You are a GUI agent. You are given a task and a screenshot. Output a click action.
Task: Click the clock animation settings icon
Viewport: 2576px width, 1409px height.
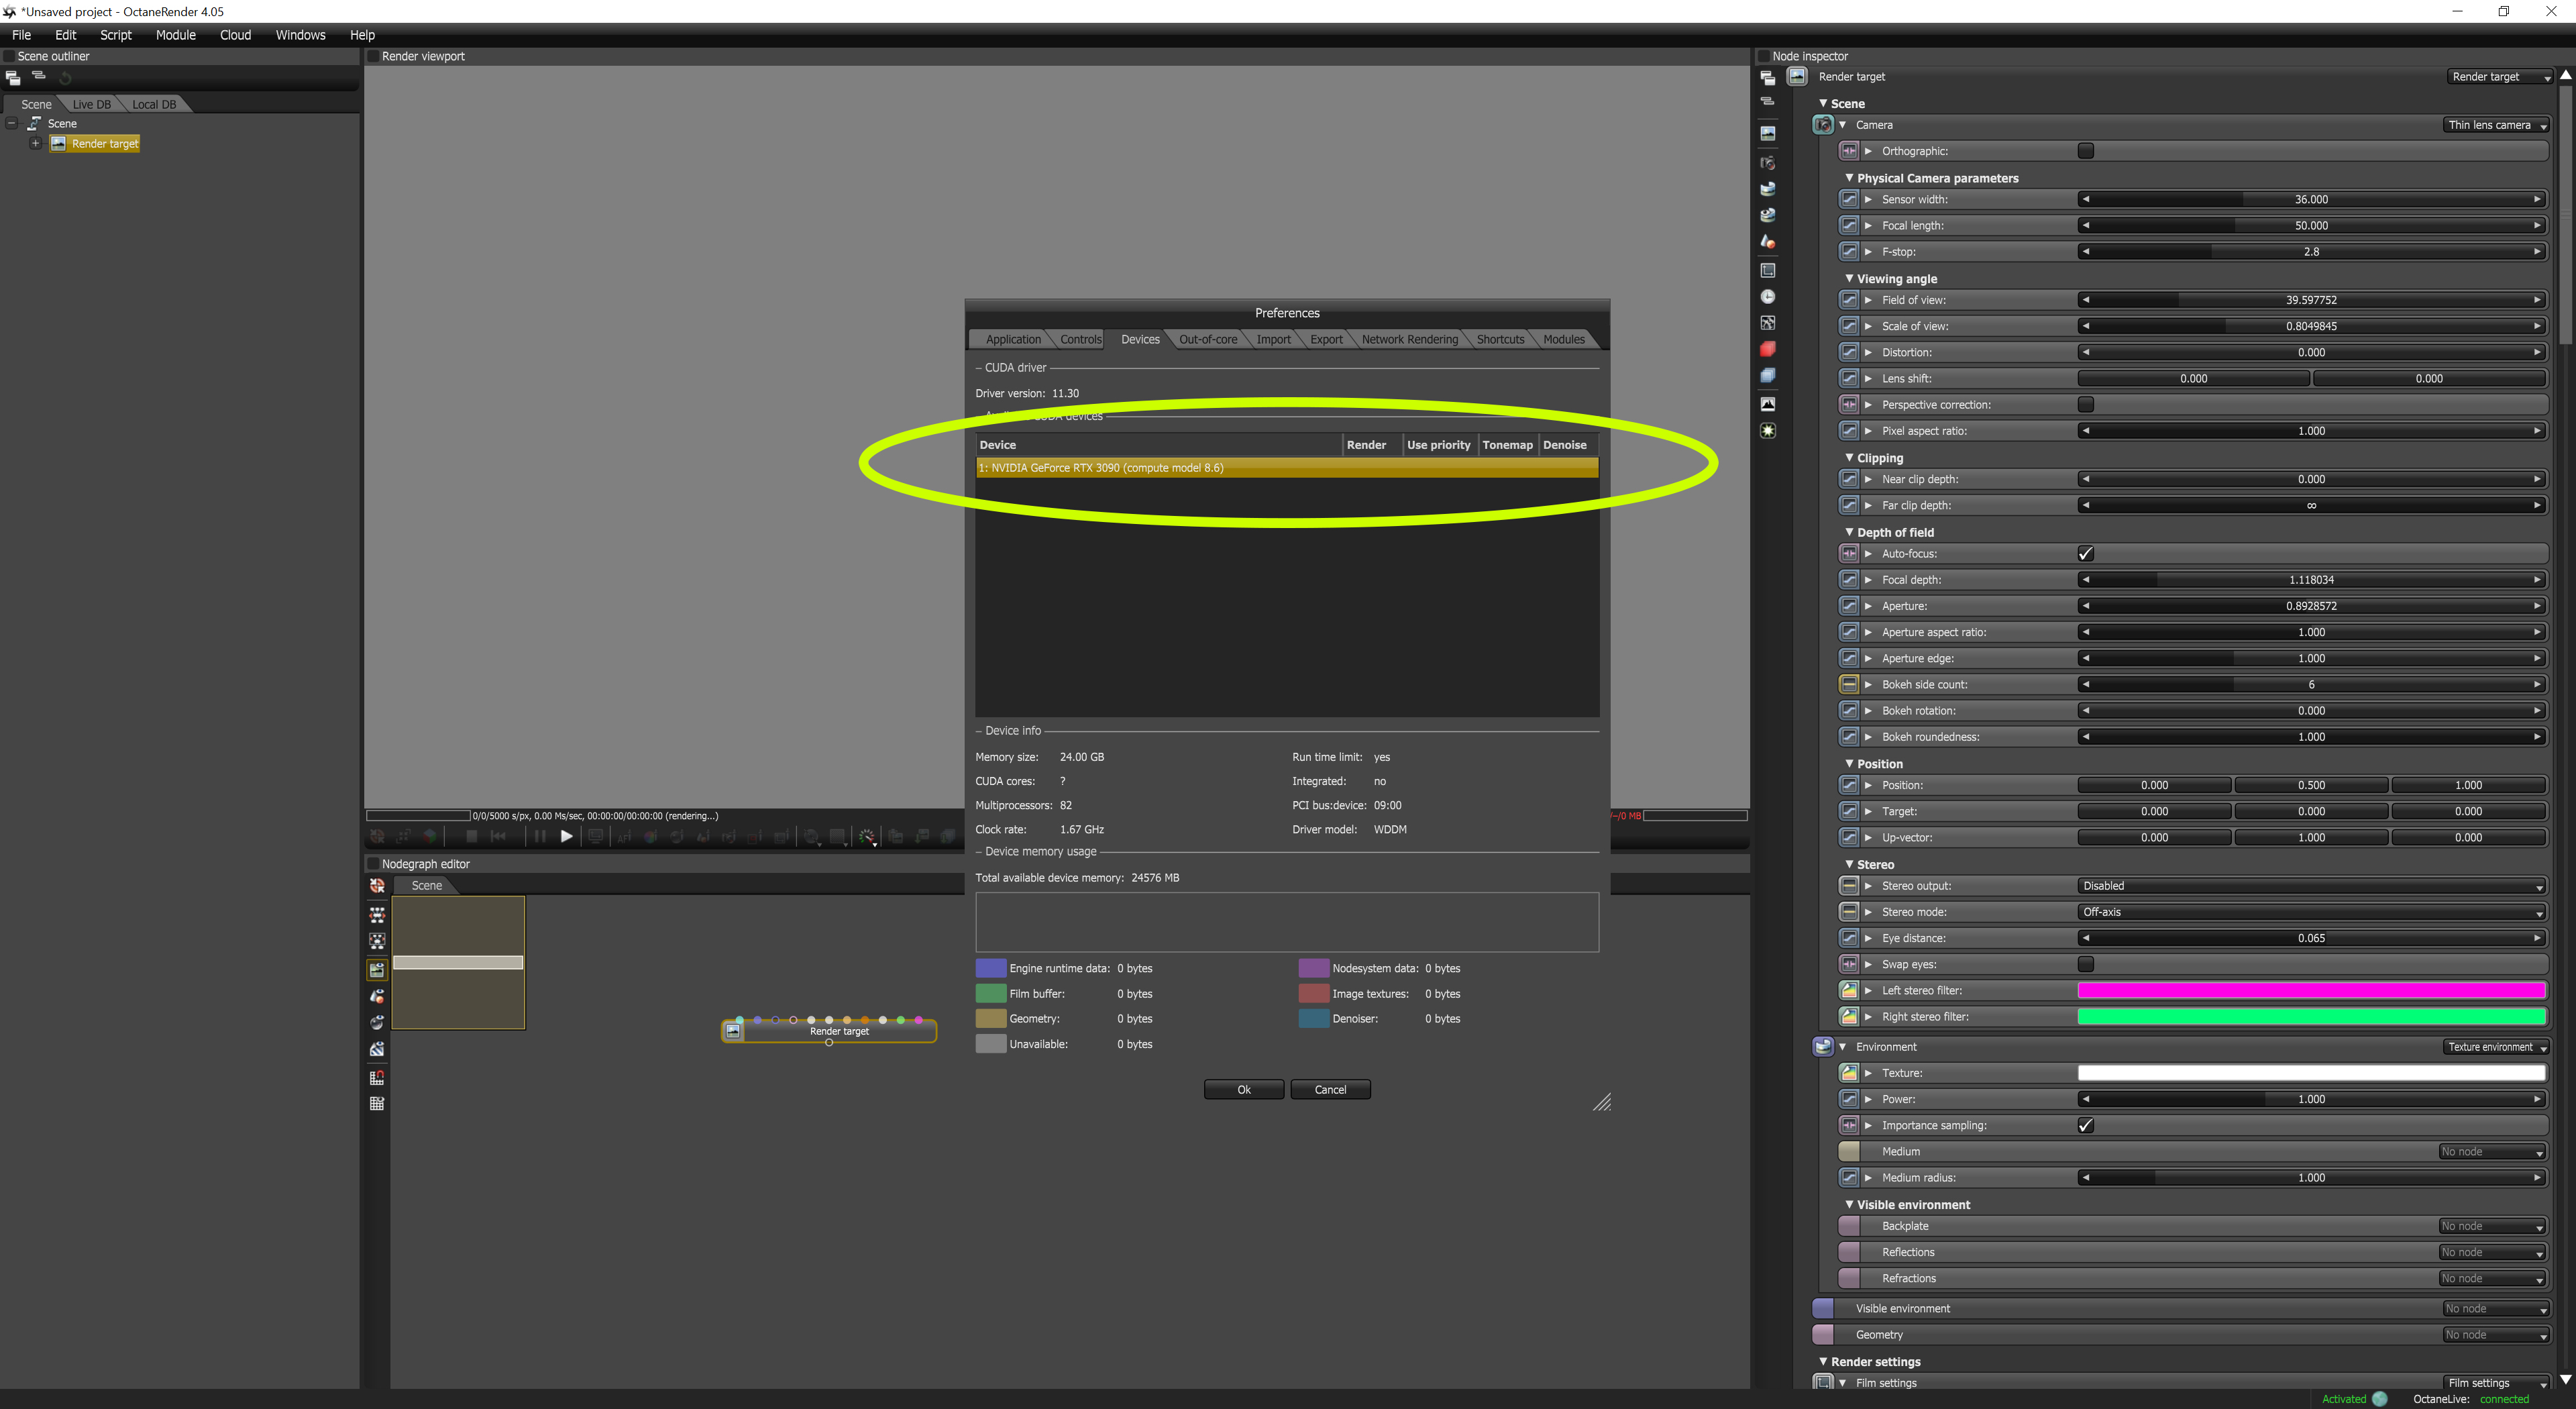tap(1767, 297)
